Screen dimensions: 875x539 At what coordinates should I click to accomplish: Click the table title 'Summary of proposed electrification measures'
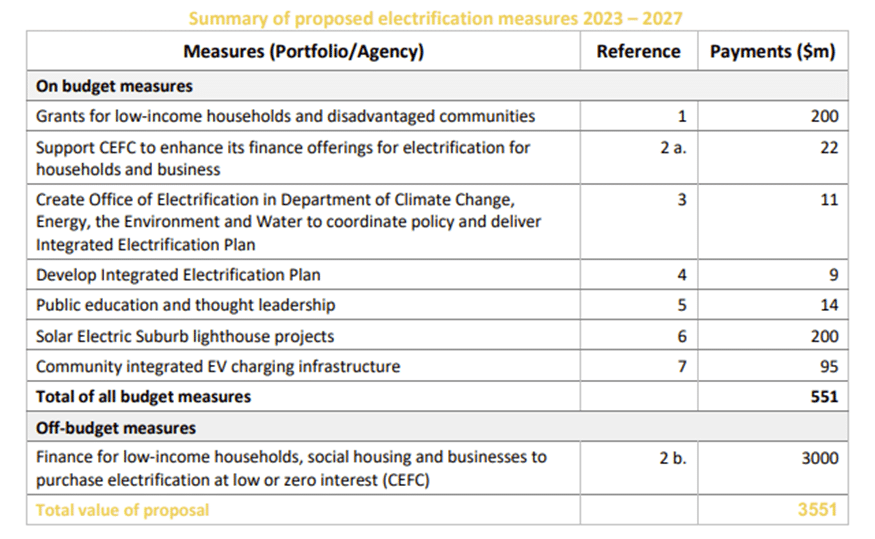pos(436,18)
